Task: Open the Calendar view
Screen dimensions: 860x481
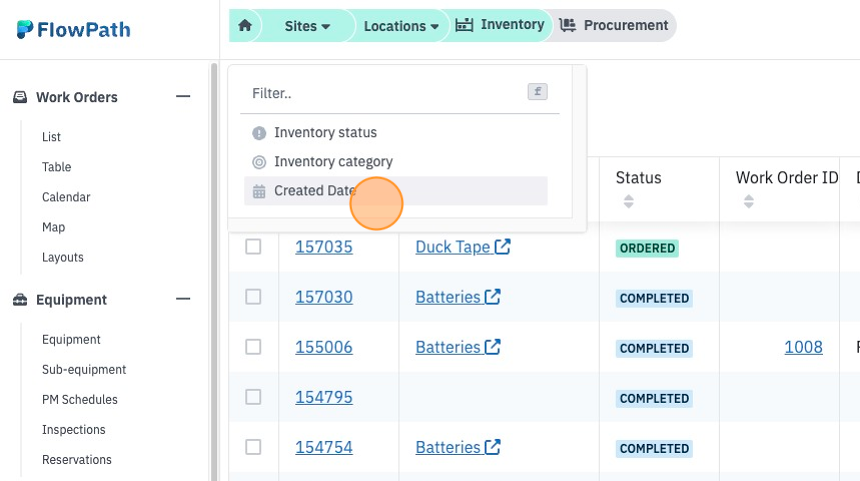Action: click(x=66, y=197)
